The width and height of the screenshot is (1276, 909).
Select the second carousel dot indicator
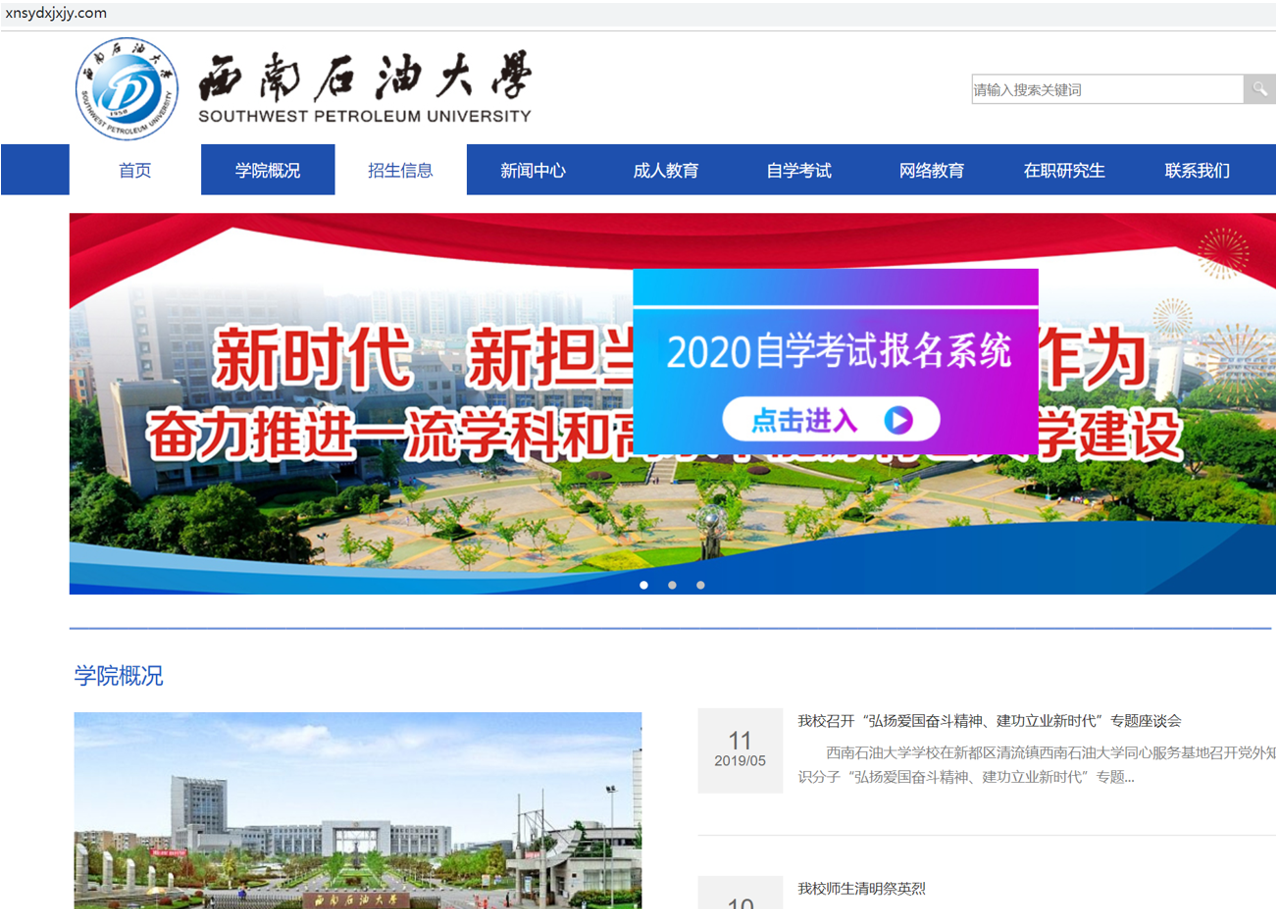[x=672, y=585]
